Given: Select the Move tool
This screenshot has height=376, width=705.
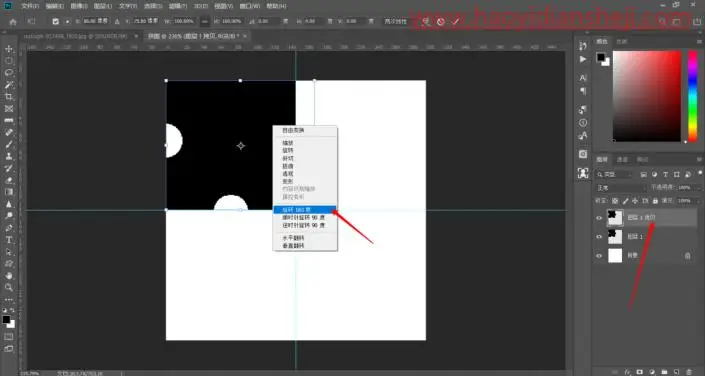Looking at the screenshot, I should [9, 49].
